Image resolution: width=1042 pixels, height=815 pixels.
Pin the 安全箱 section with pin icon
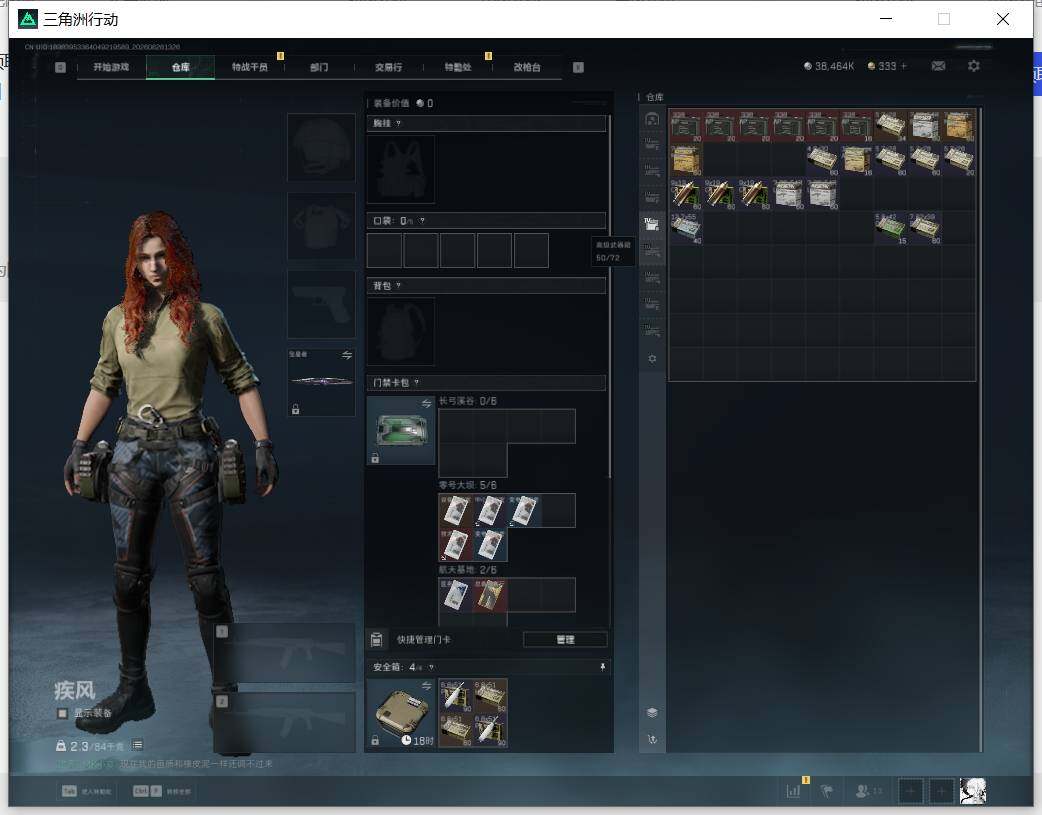tap(602, 667)
